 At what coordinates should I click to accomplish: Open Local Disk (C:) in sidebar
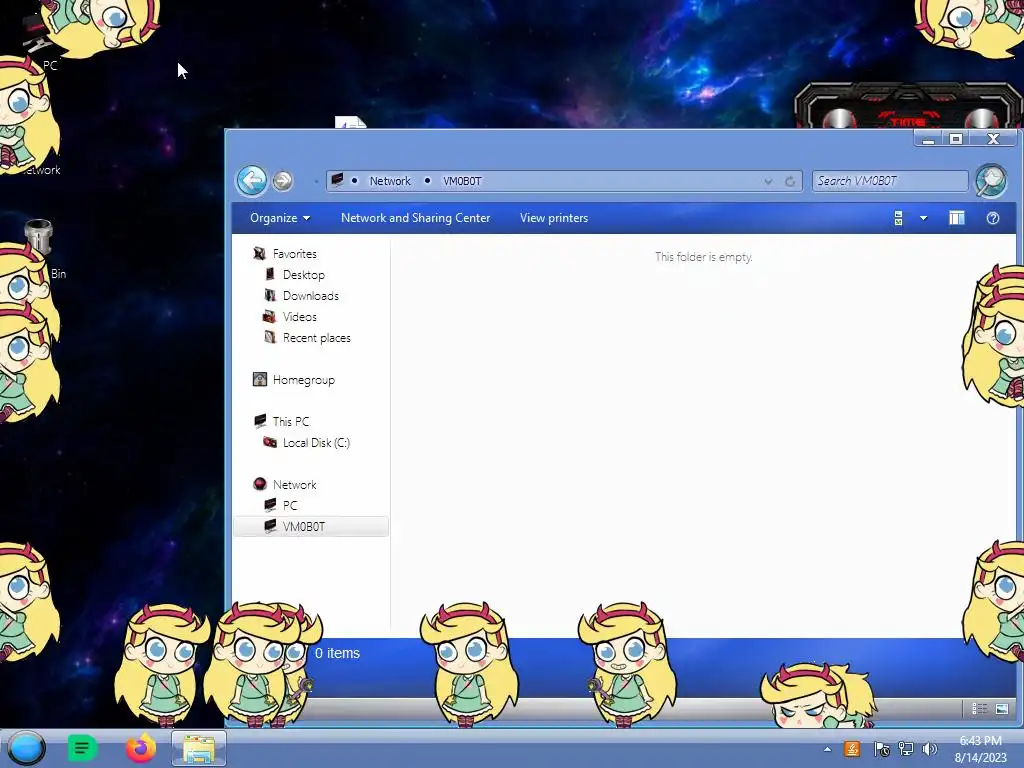pos(316,443)
